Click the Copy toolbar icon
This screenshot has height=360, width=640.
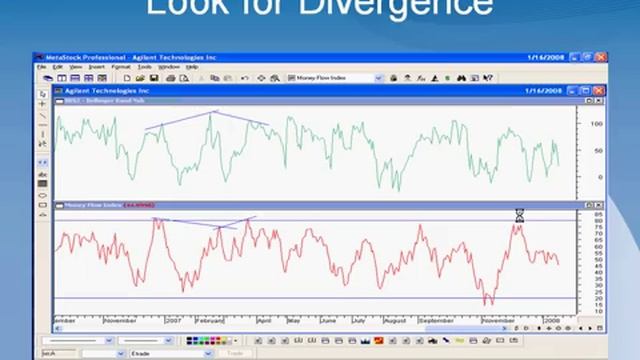click(x=215, y=78)
